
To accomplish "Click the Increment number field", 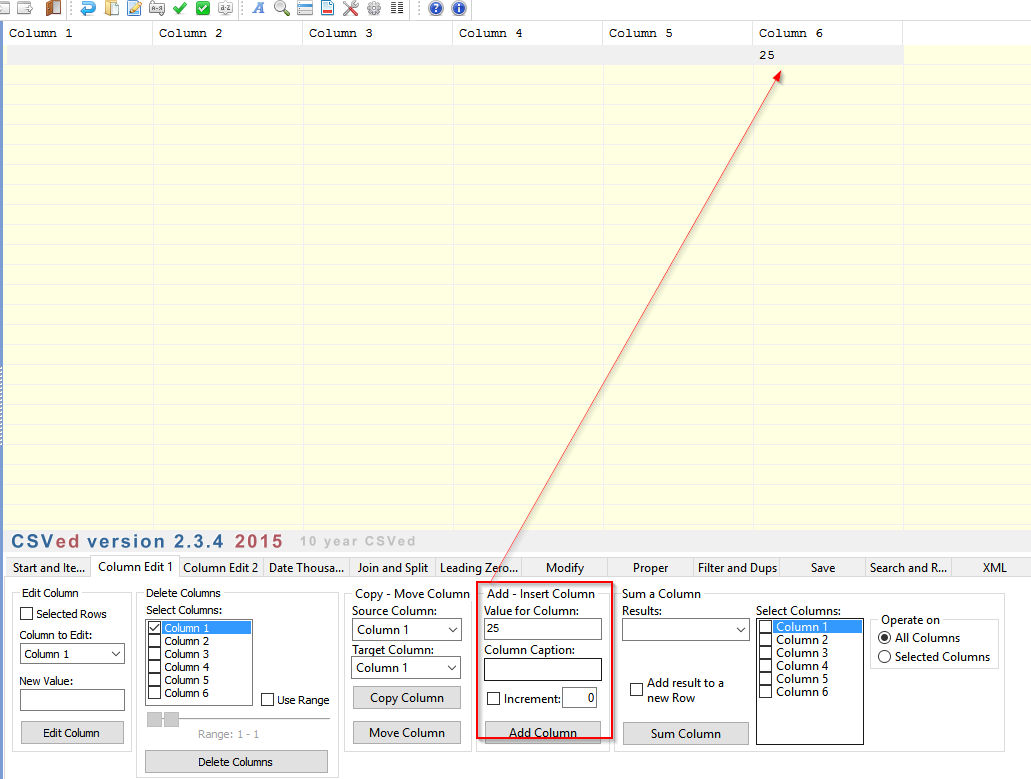I will pyautogui.click(x=579, y=698).
